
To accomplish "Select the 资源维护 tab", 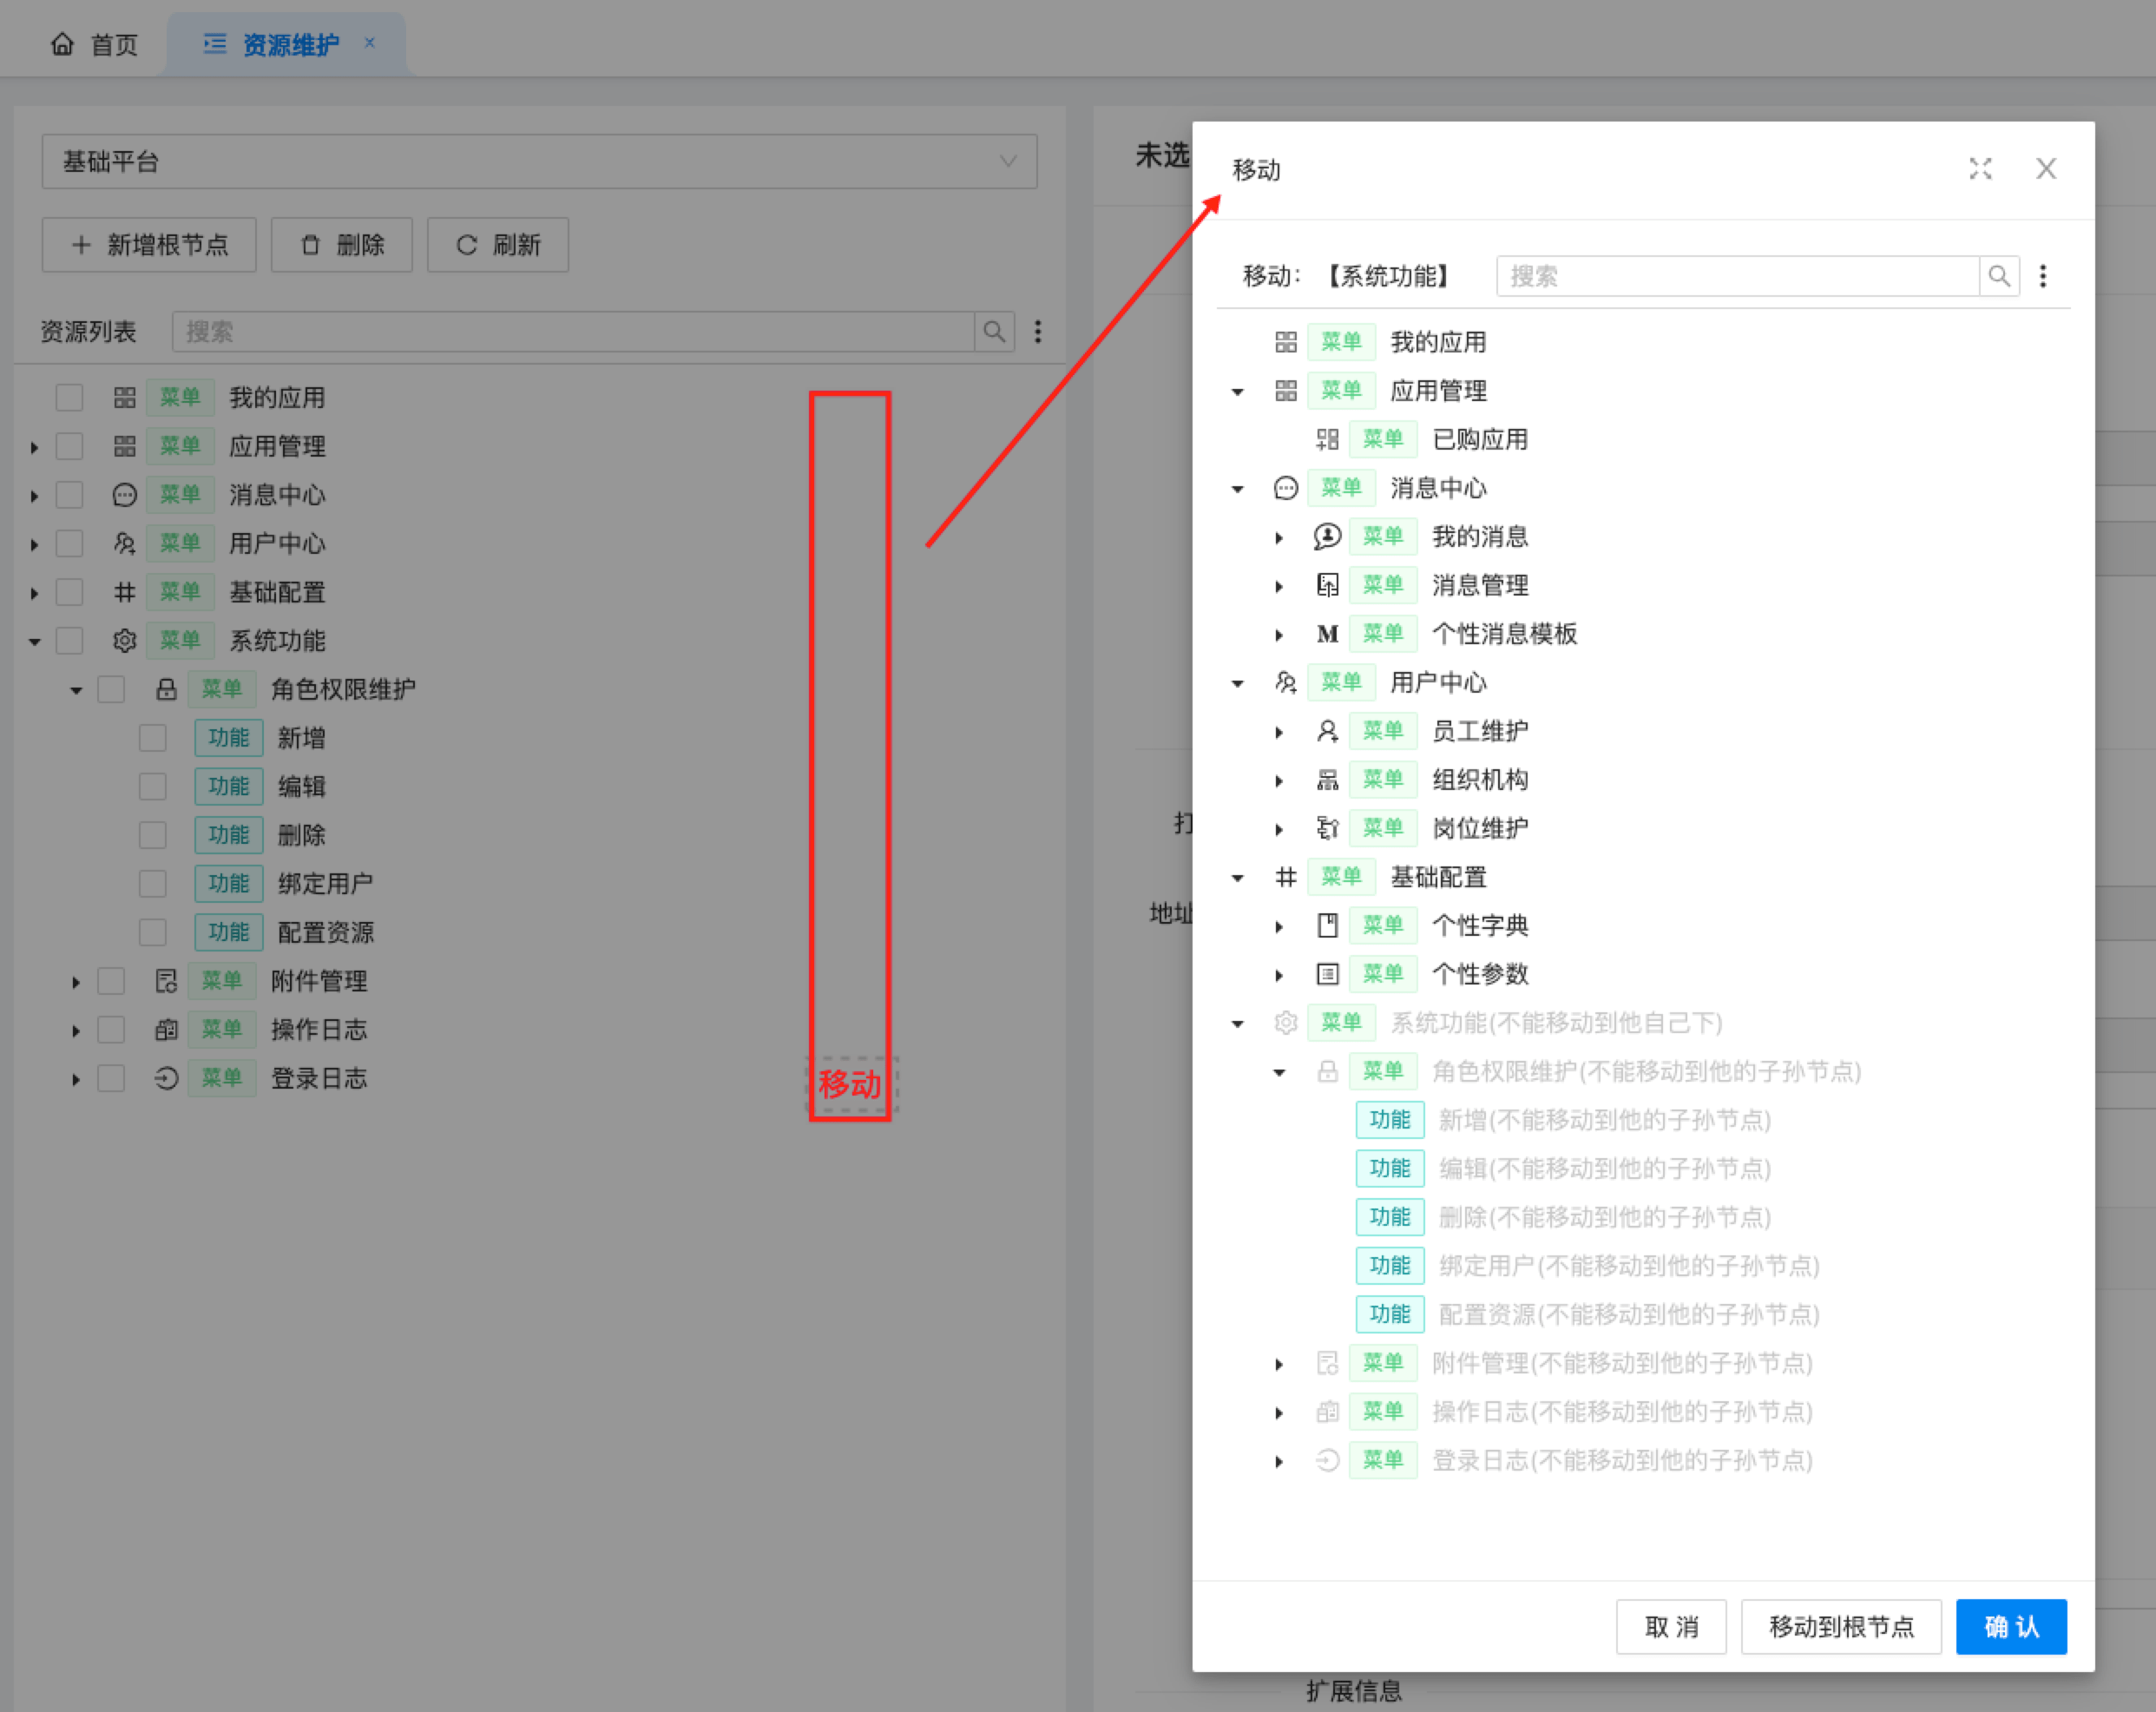I will (290, 44).
